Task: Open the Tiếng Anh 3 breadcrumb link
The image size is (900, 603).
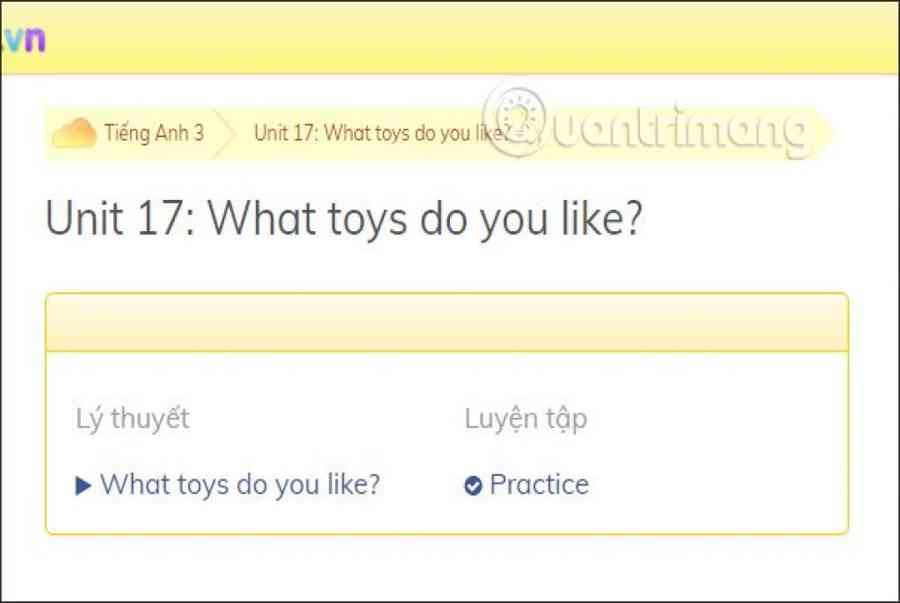Action: tap(154, 133)
